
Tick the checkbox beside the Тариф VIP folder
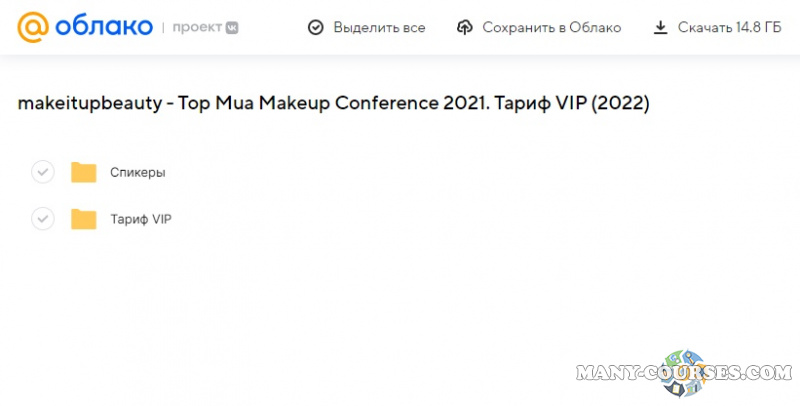[42, 219]
